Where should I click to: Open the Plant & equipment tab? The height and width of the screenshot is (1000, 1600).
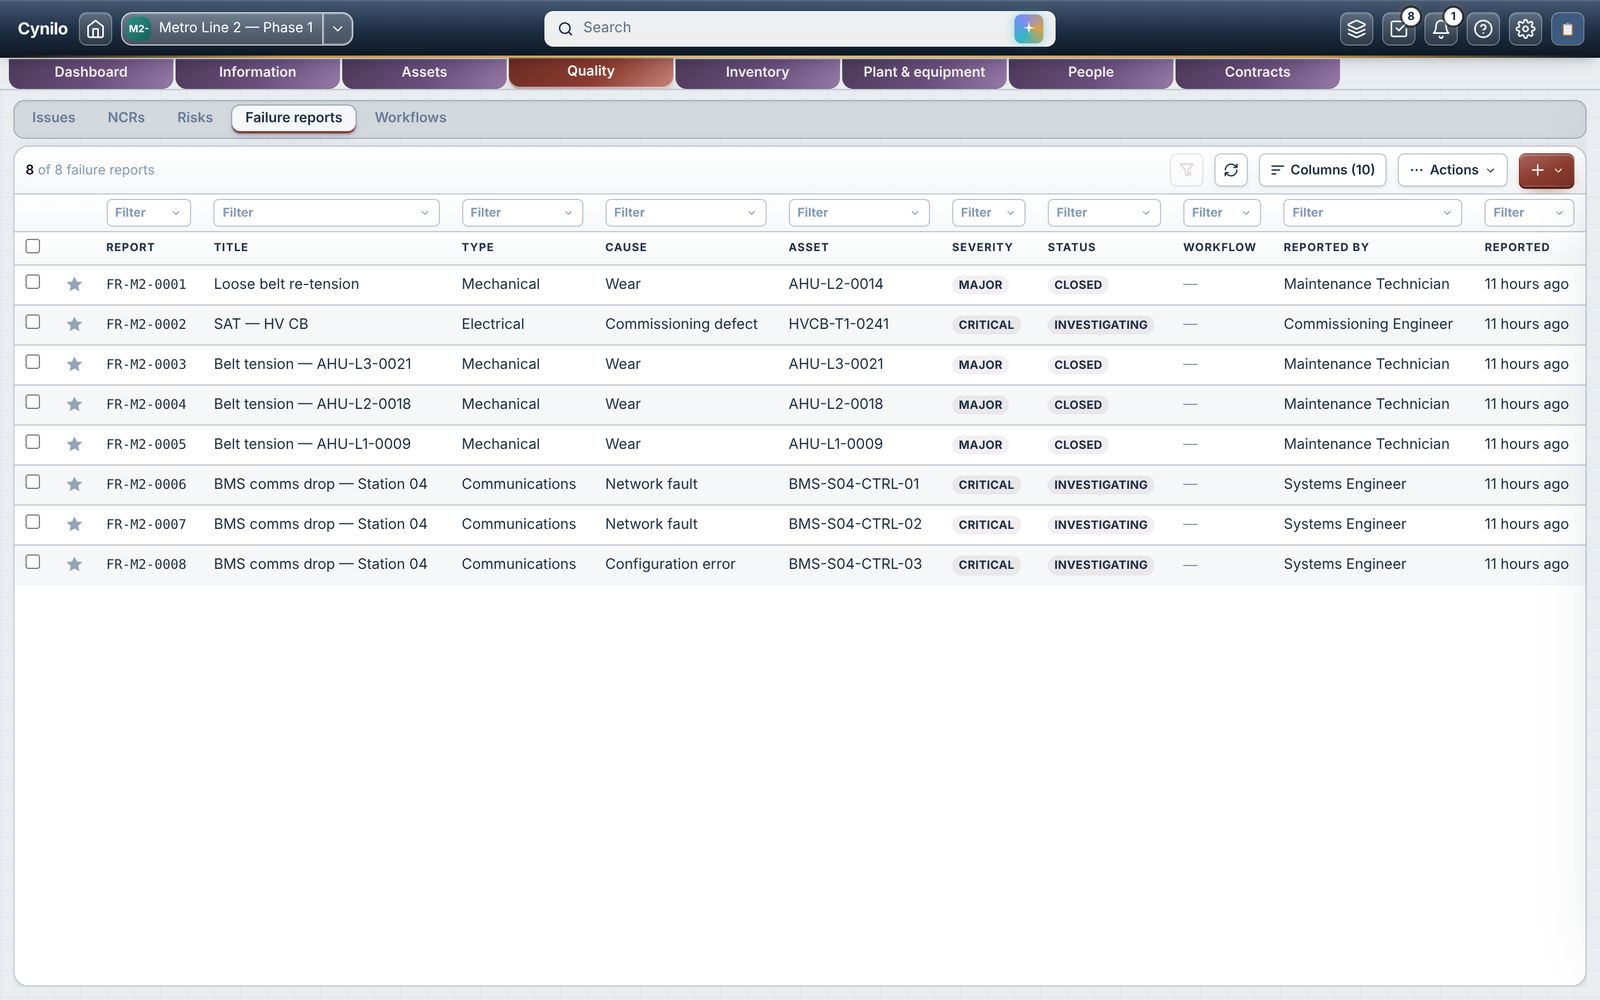pos(924,72)
